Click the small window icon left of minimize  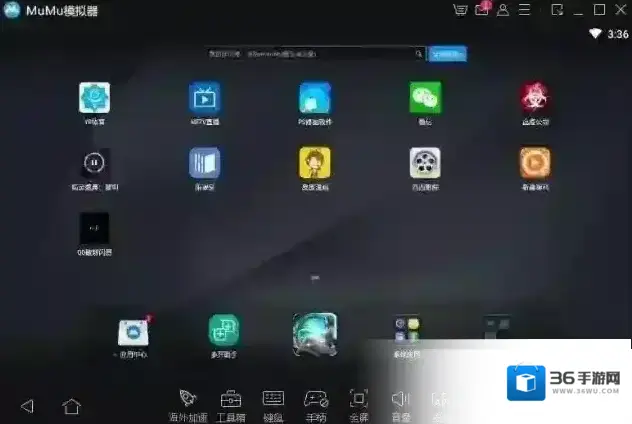click(557, 10)
